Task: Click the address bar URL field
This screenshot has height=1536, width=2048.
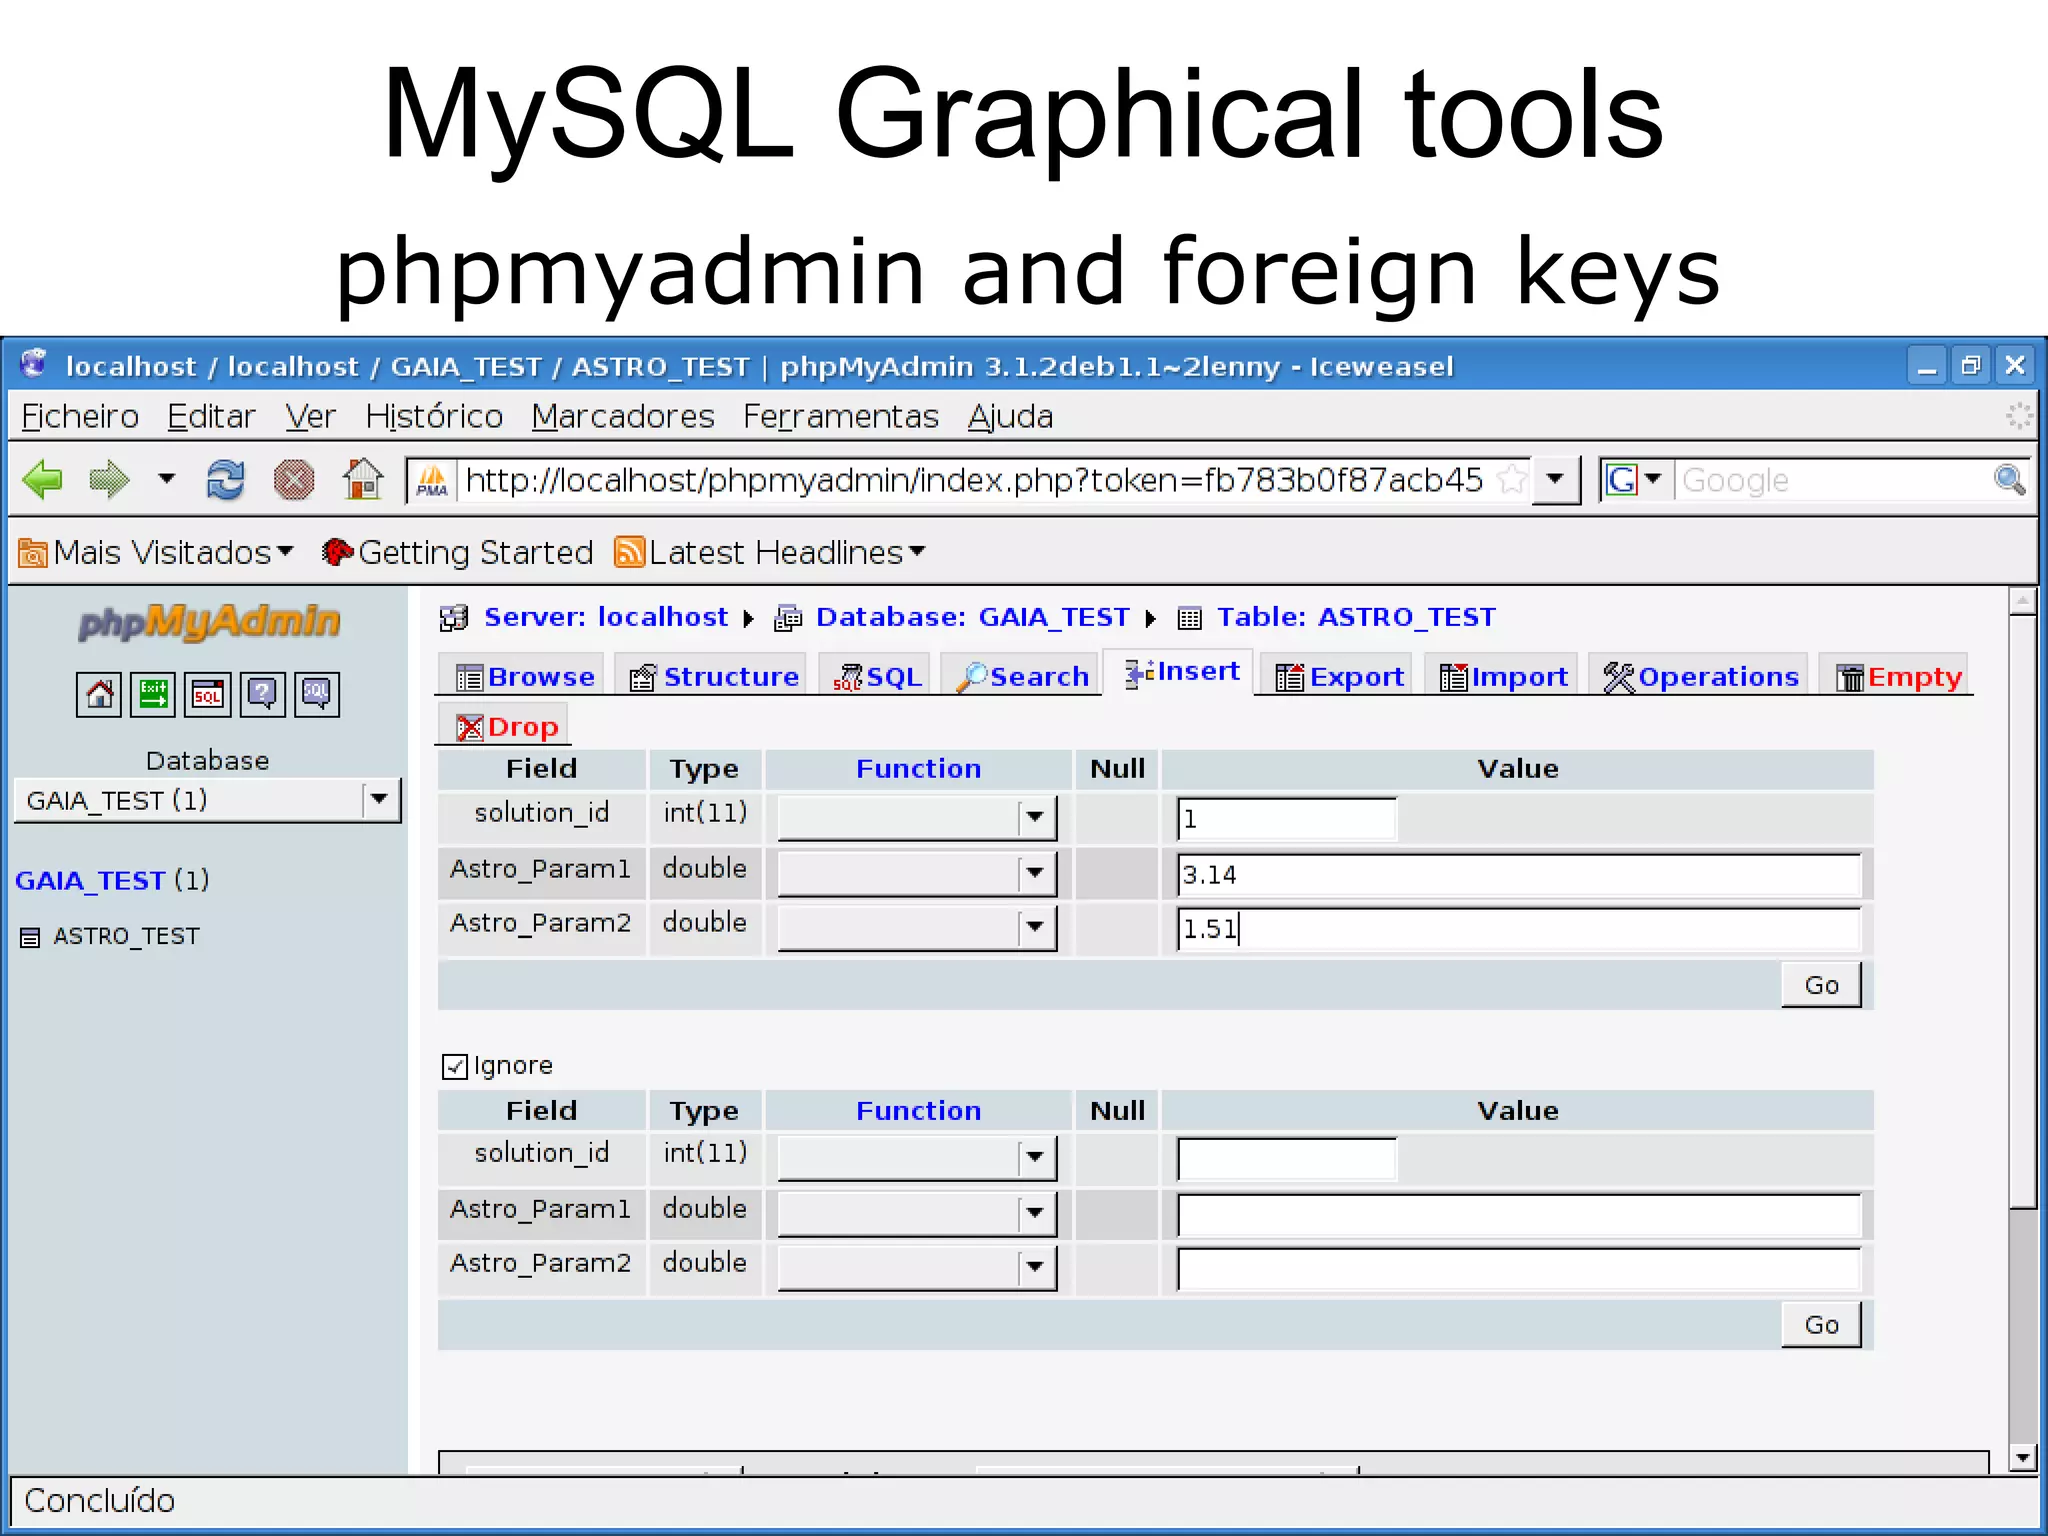Action: pyautogui.click(x=975, y=480)
